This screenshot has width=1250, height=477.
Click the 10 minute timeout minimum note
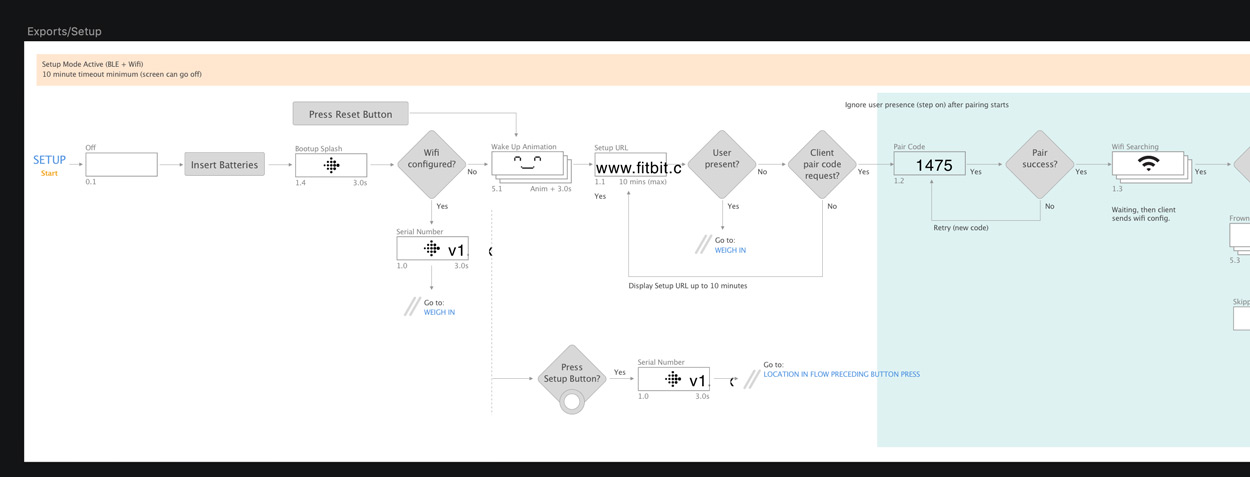tap(121, 74)
